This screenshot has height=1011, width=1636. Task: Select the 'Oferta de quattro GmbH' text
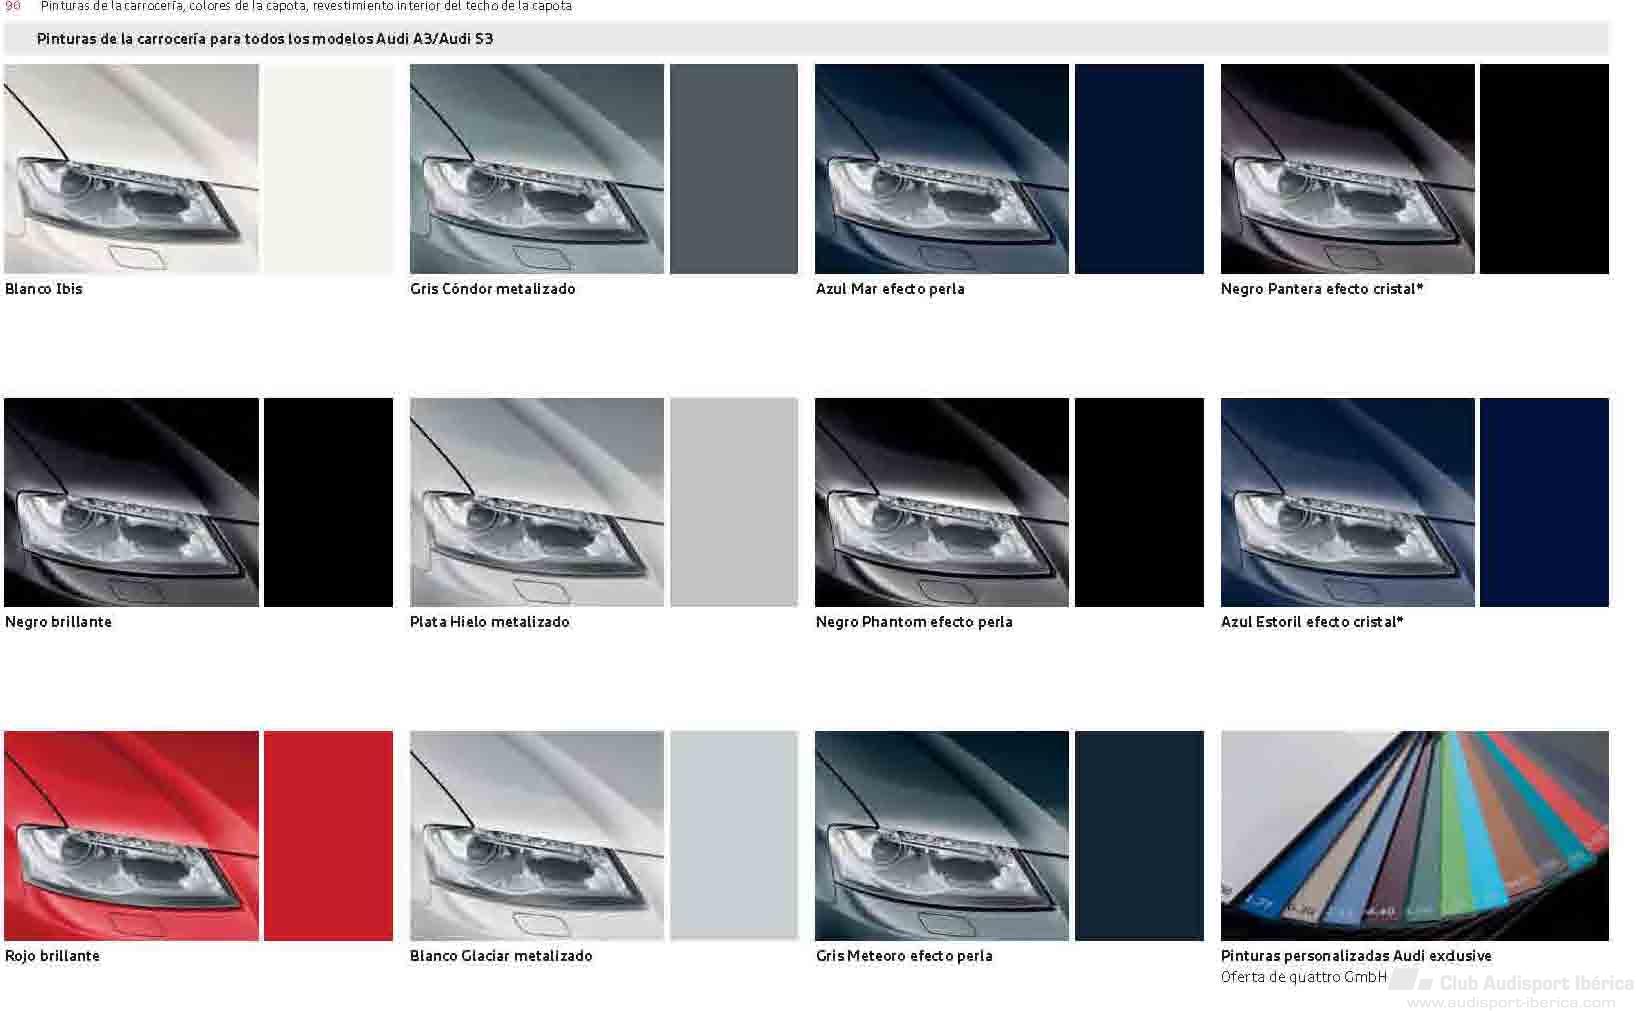tap(1304, 977)
